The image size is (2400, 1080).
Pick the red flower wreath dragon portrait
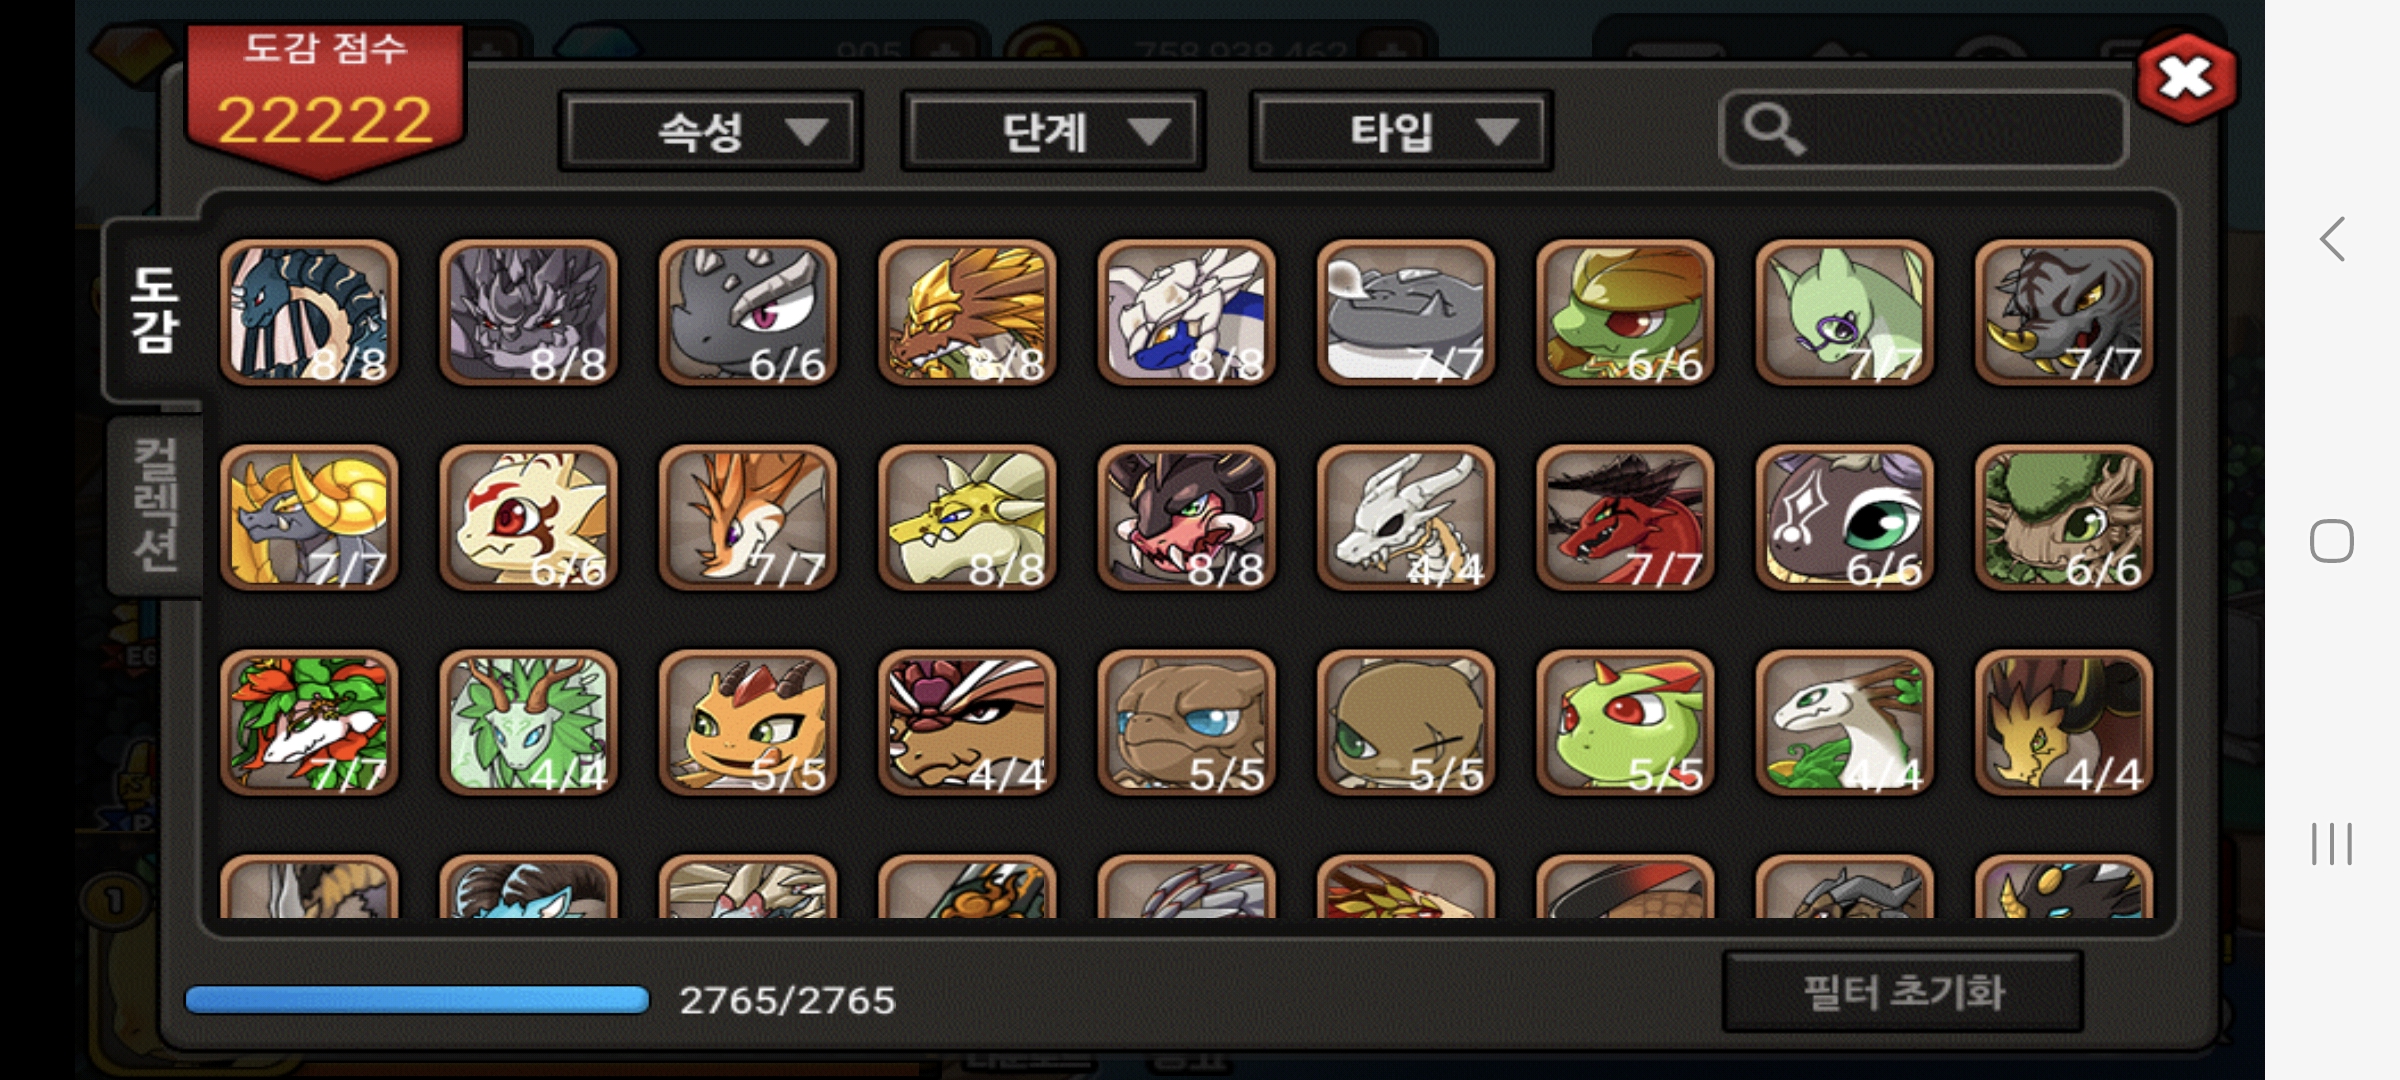point(309,723)
